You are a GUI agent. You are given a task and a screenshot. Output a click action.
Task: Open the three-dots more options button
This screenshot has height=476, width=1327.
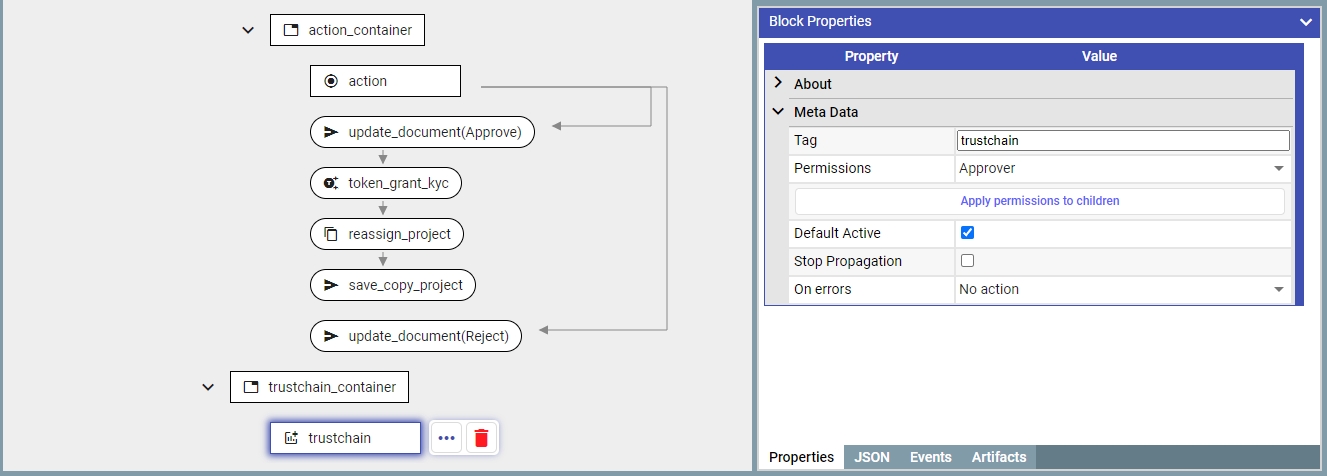[x=446, y=438]
